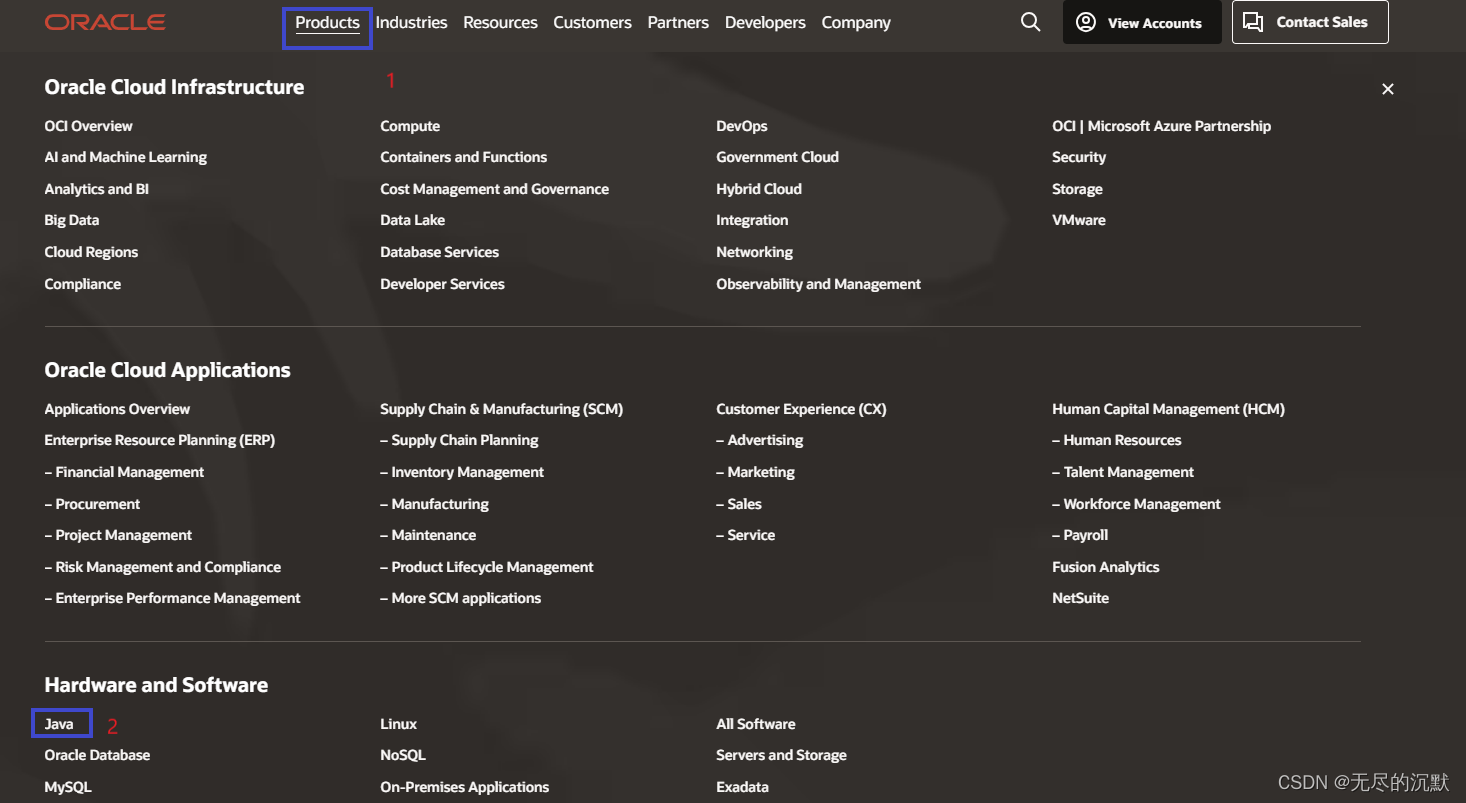Open Government Cloud
Image resolution: width=1466 pixels, height=803 pixels.
click(x=777, y=157)
